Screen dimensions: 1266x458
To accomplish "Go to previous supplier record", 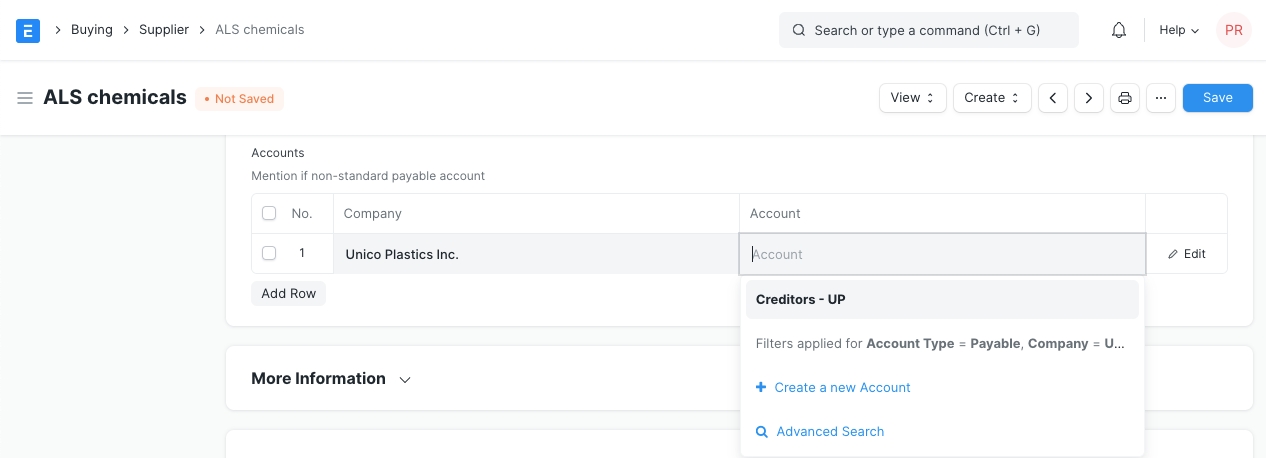I will click(1053, 98).
